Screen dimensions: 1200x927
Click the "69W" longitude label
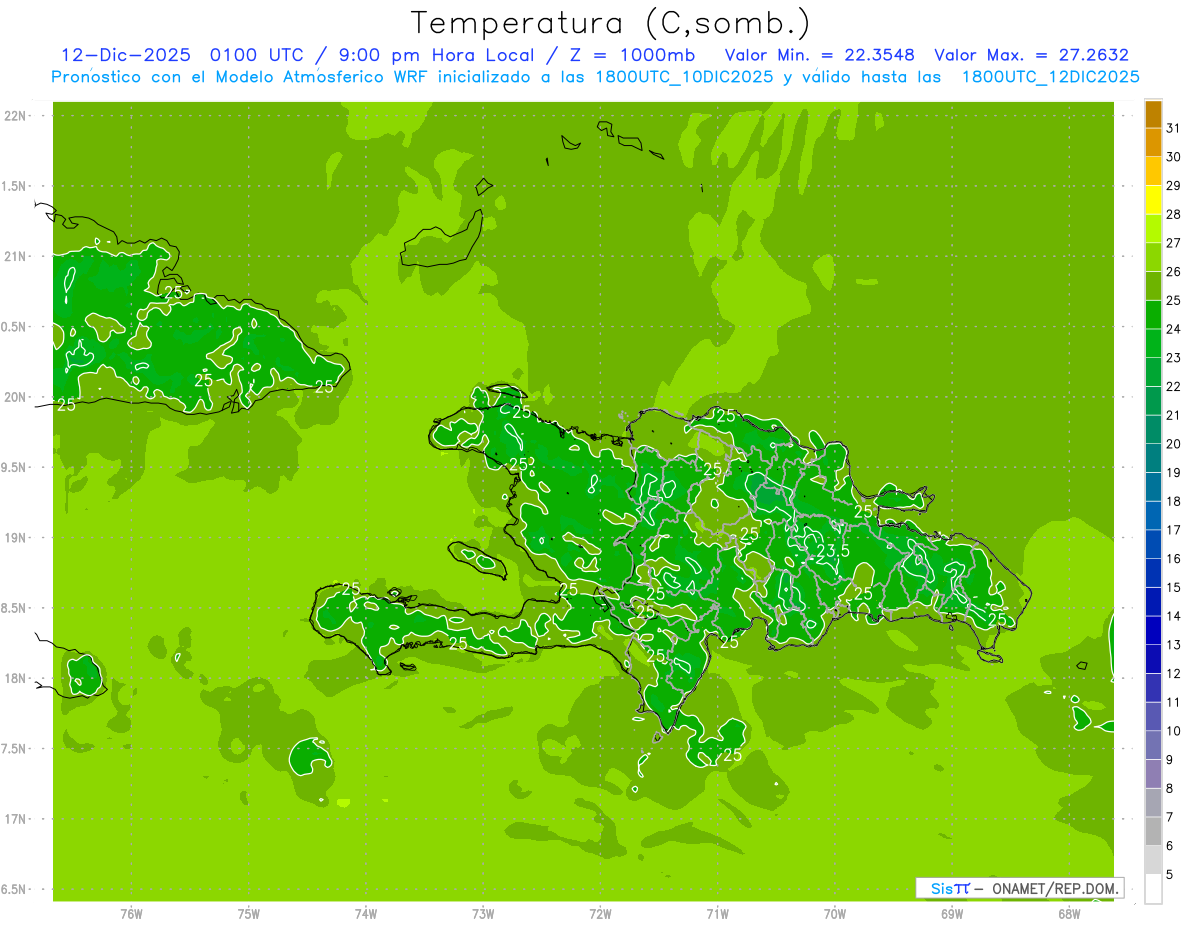[952, 914]
